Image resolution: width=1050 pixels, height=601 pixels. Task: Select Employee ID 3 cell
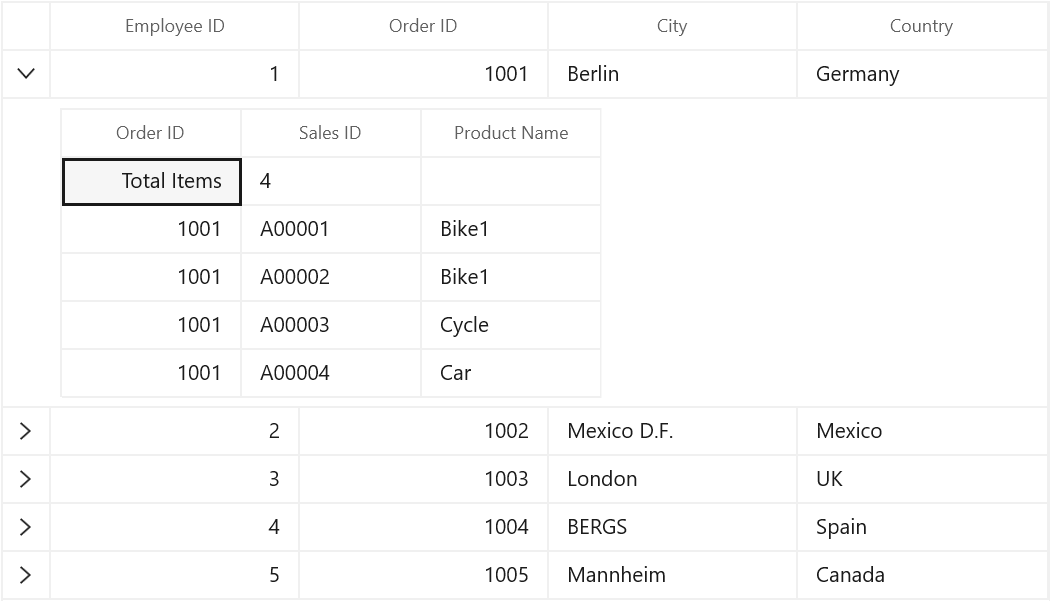click(x=175, y=479)
